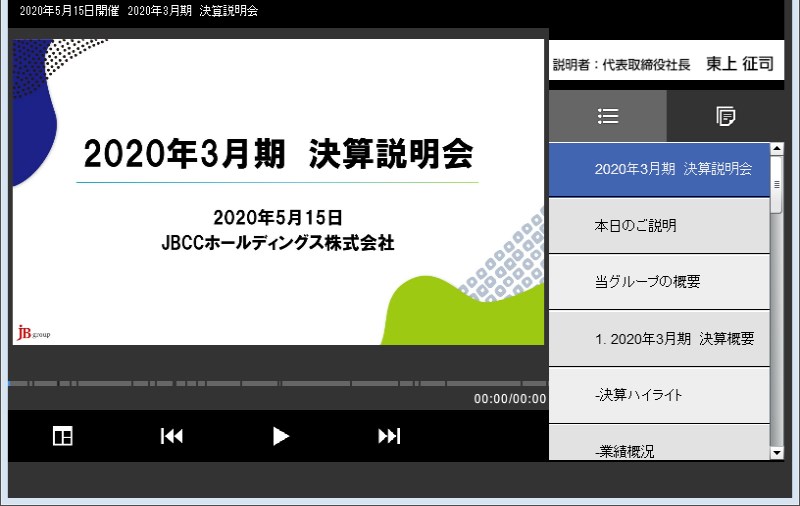The width and height of the screenshot is (800, 506).
Task: Open the chapter list tab
Action: point(608,116)
